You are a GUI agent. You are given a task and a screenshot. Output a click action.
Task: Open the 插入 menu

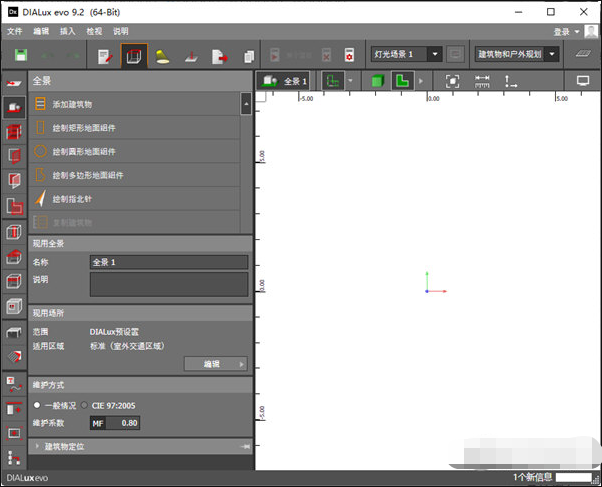pyautogui.click(x=68, y=31)
